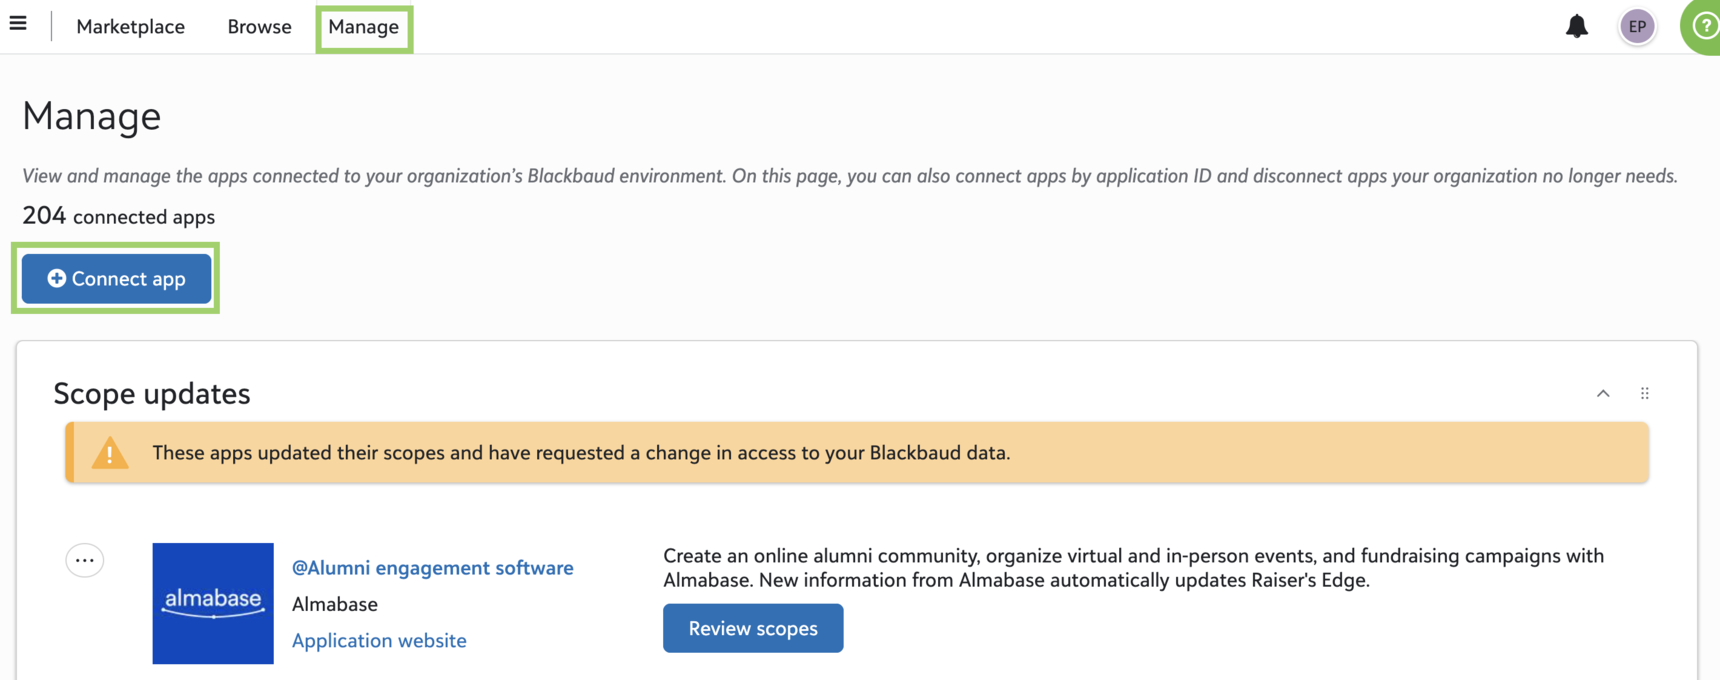Go to the Marketplace tab
Viewport: 1720px width, 680px height.
[x=131, y=27]
